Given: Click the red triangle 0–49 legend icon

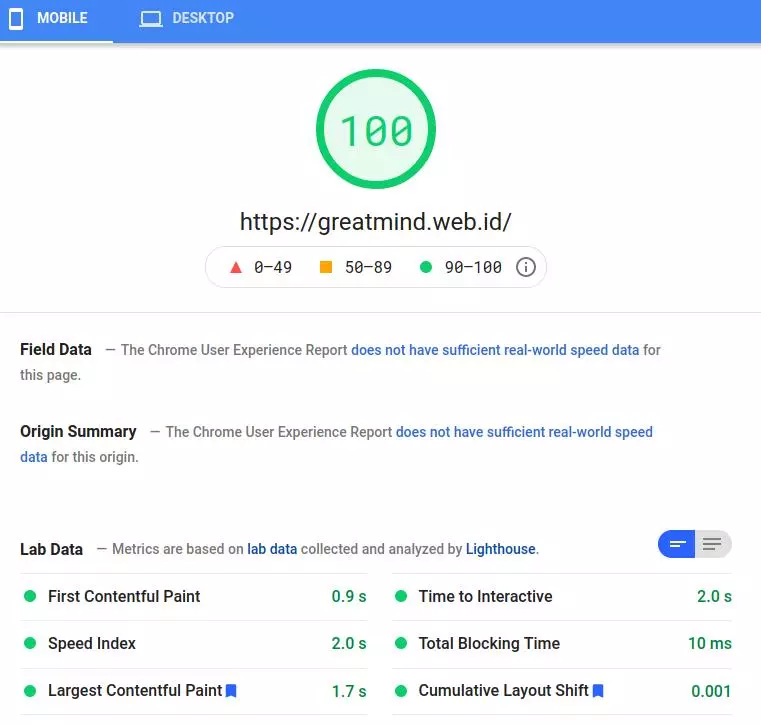Looking at the screenshot, I should [236, 267].
